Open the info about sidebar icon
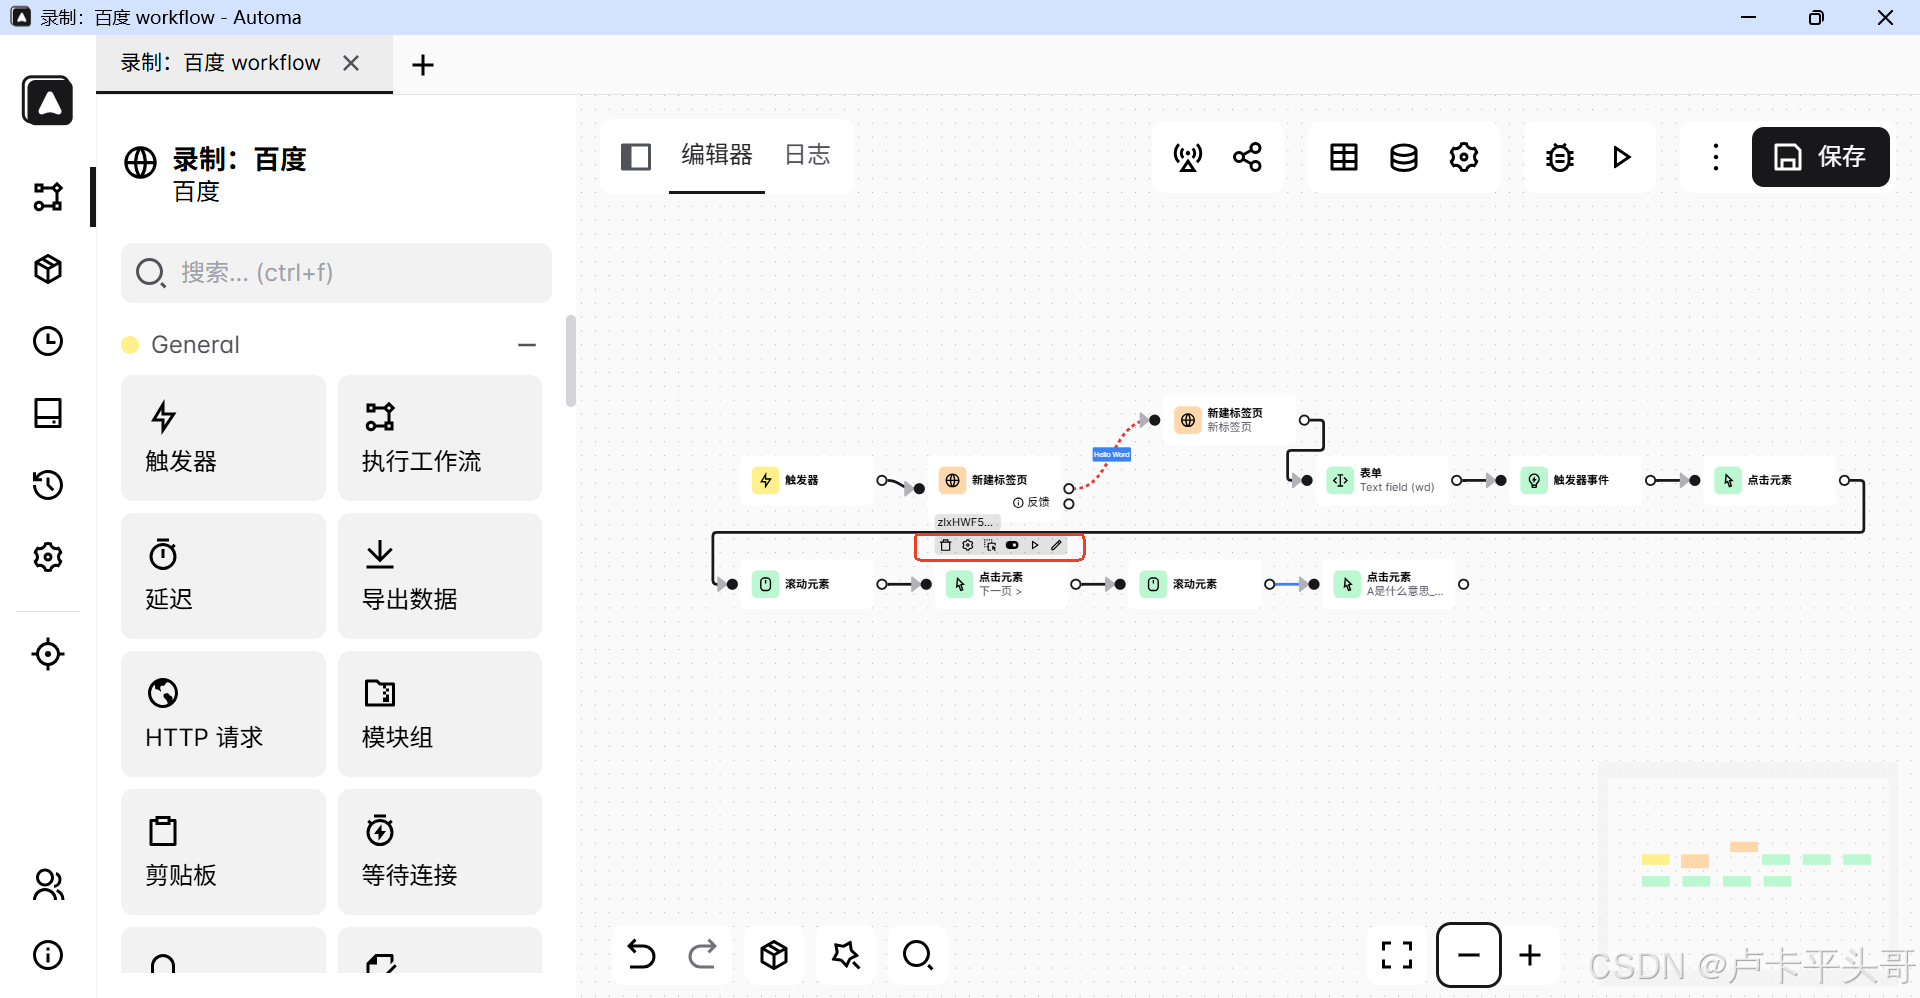 point(48,955)
